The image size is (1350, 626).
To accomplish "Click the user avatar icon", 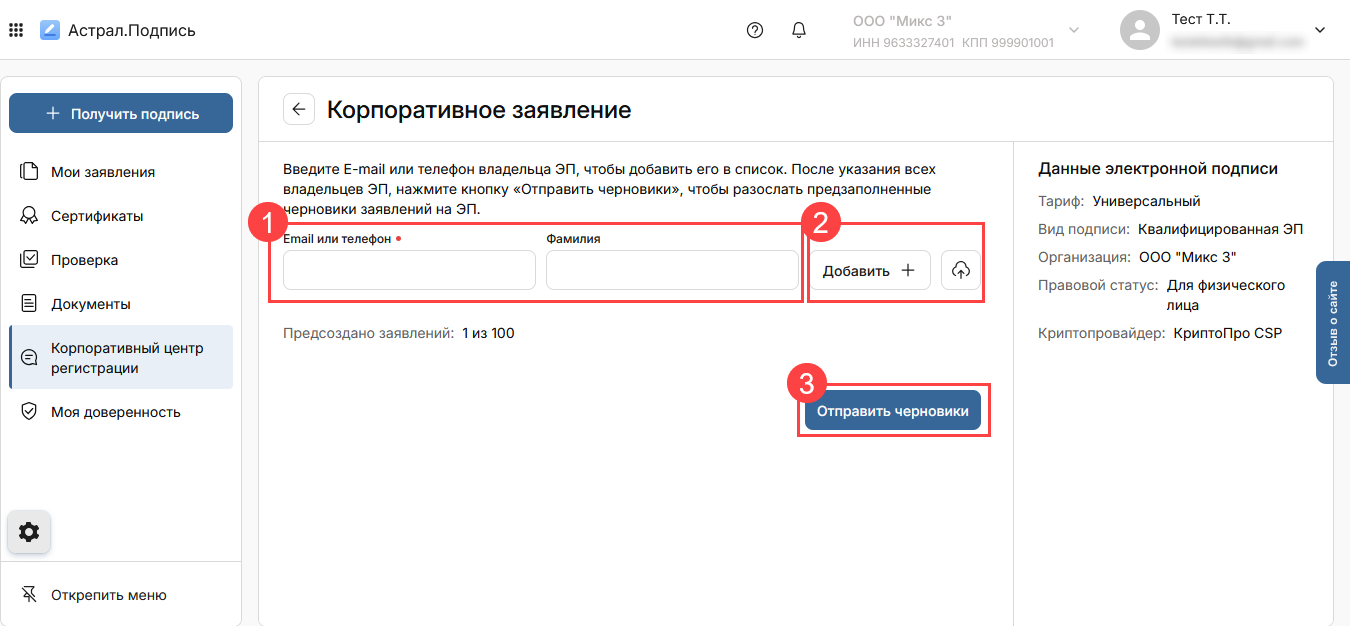I will 1139,30.
